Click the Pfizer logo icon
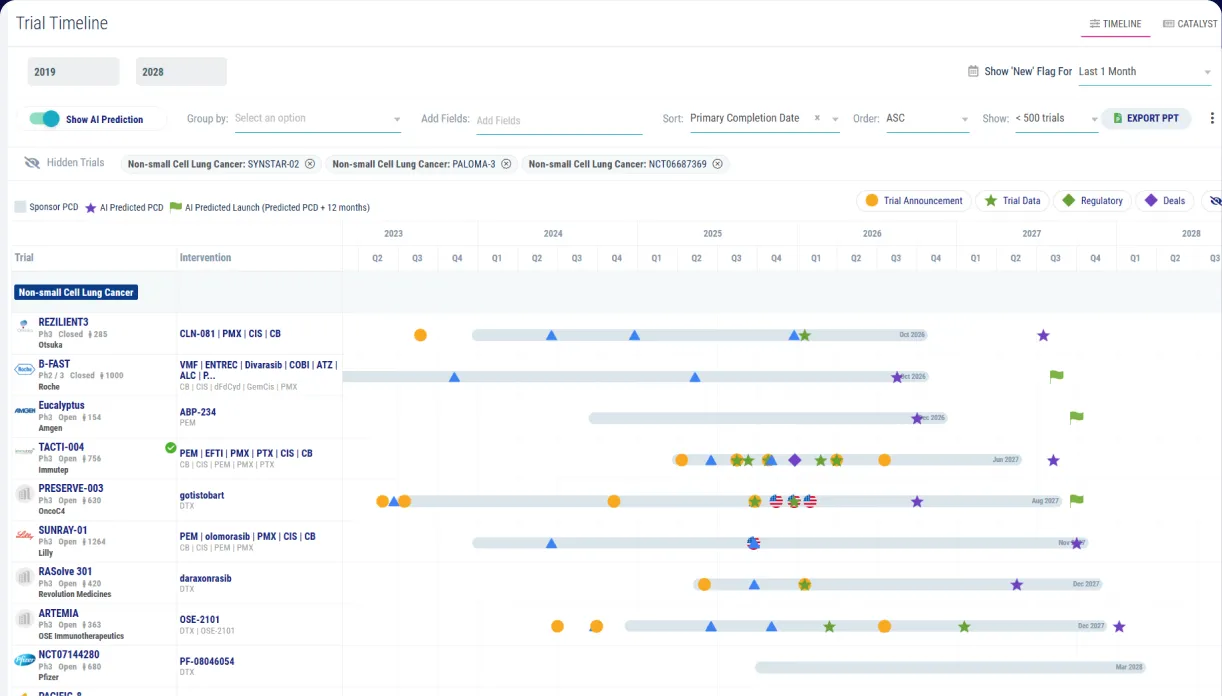 [x=24, y=660]
